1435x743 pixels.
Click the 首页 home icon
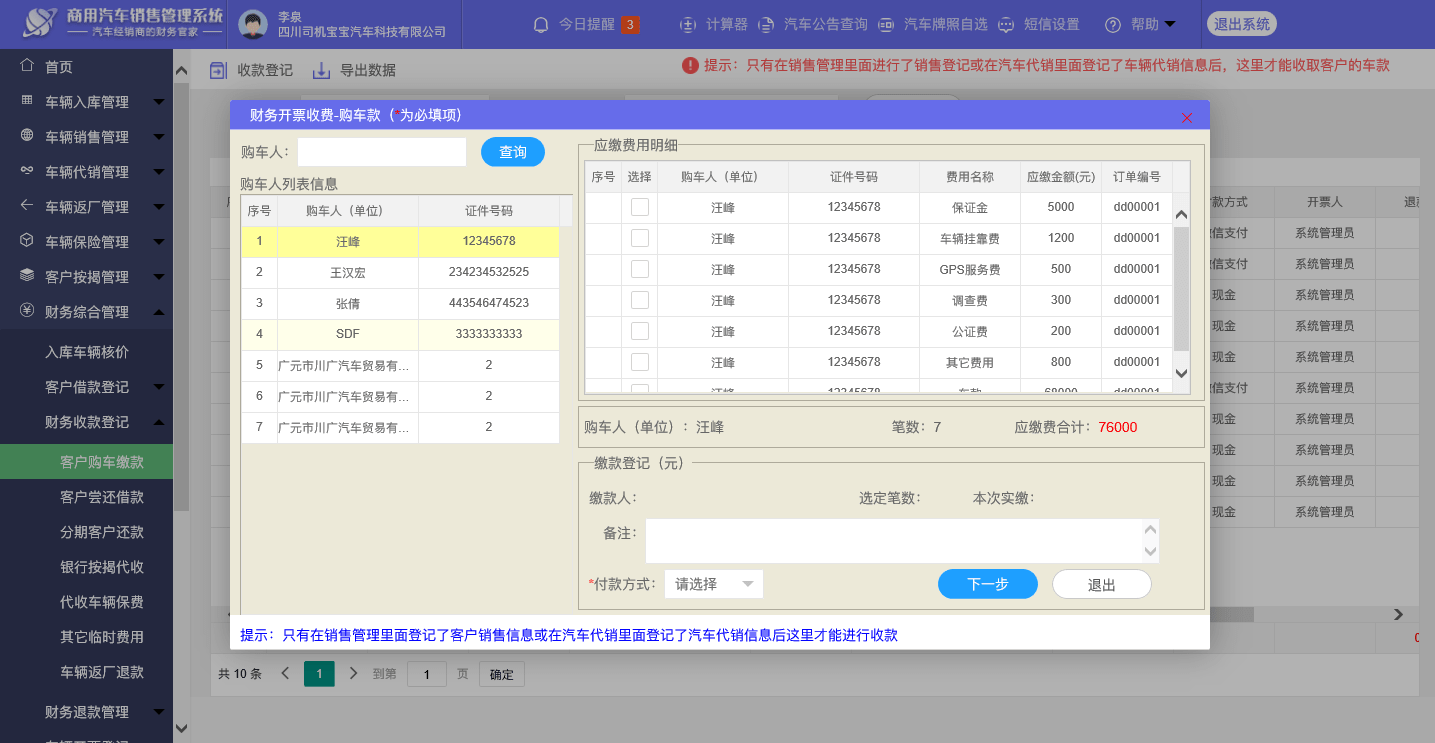[27, 66]
